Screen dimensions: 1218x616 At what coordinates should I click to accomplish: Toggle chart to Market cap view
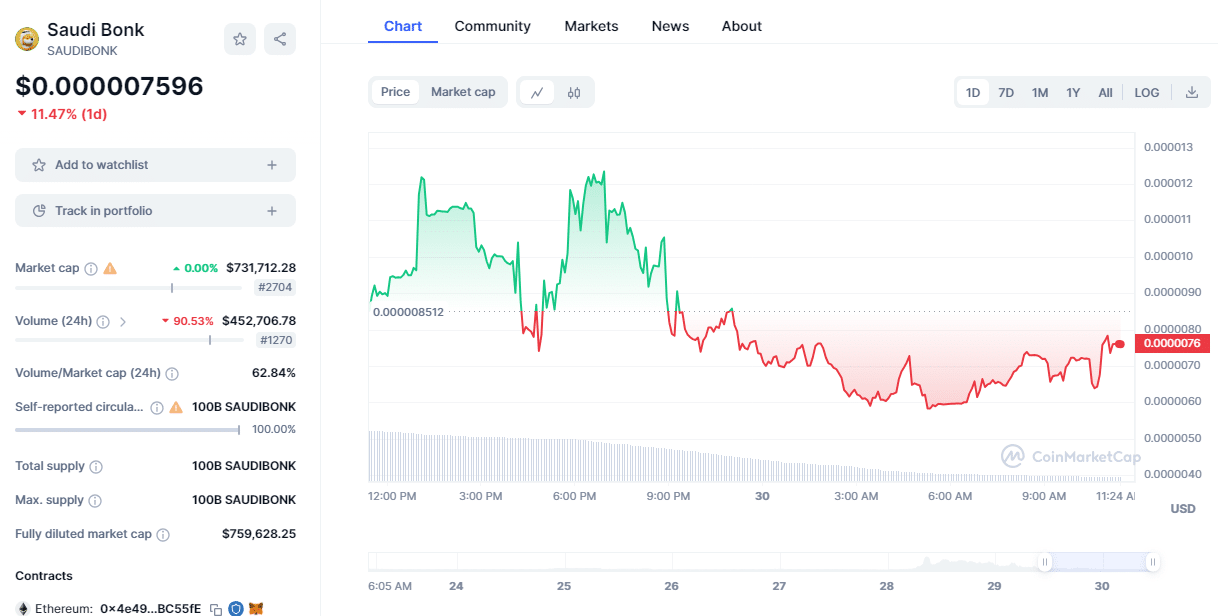[x=463, y=92]
